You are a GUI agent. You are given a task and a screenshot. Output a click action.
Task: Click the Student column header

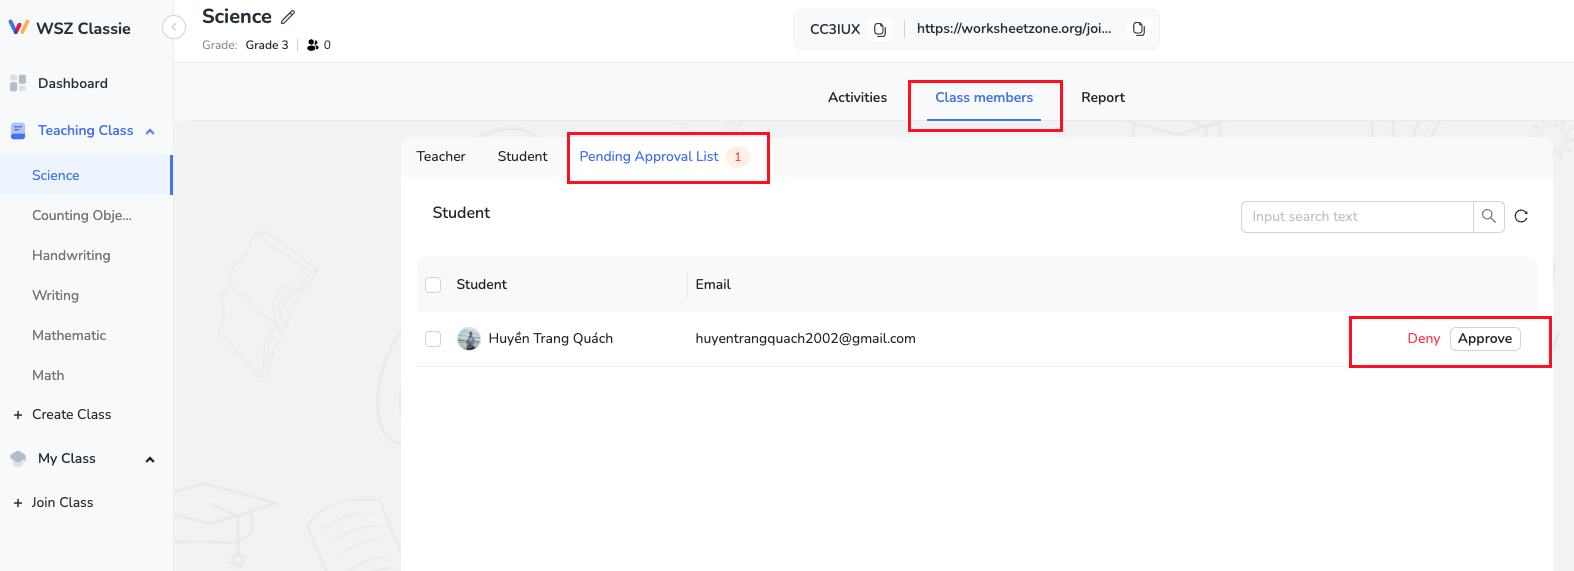pyautogui.click(x=481, y=285)
